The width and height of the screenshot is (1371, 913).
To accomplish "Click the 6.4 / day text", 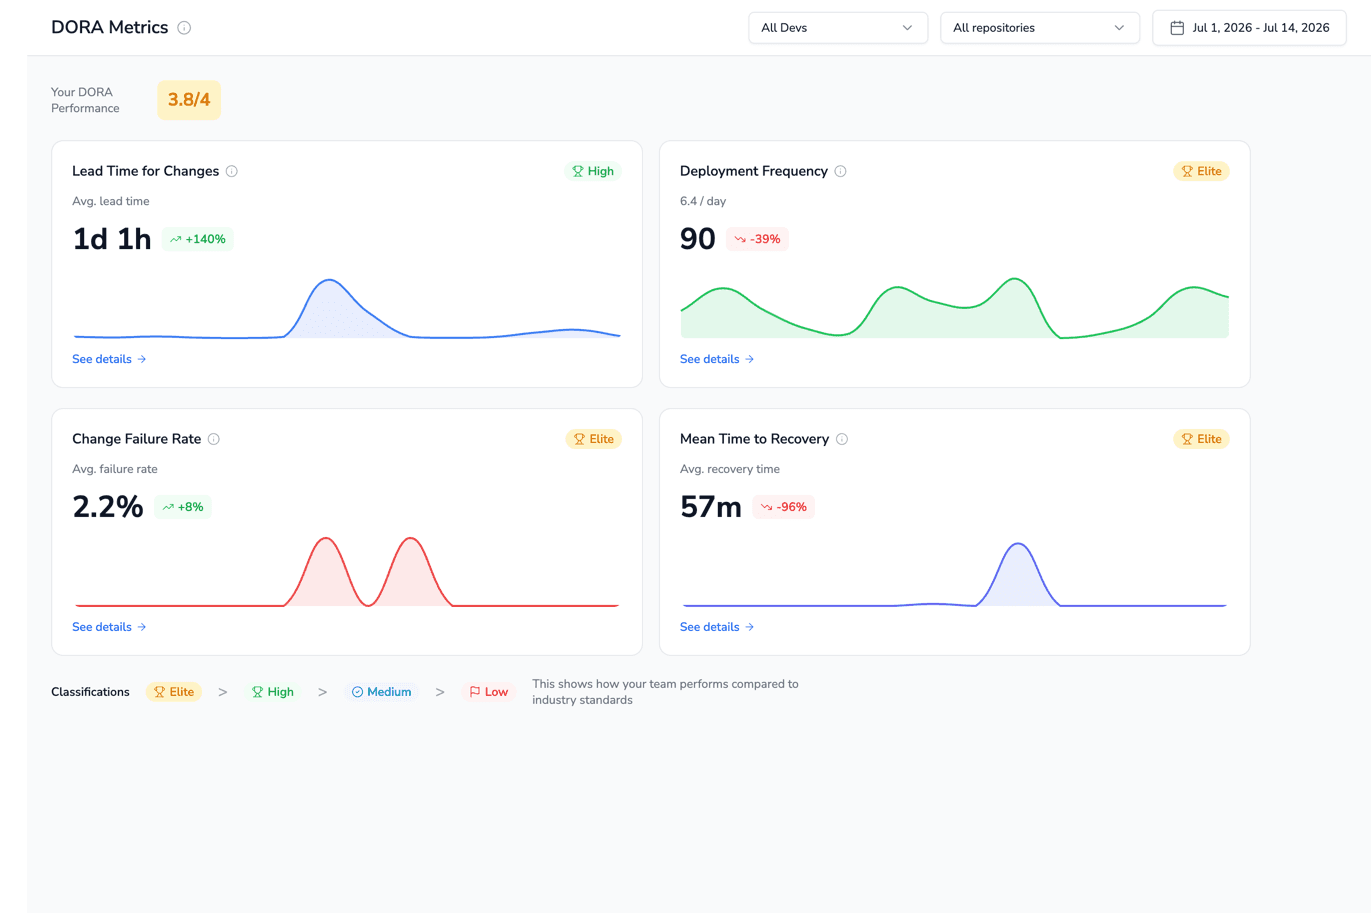I will [703, 201].
